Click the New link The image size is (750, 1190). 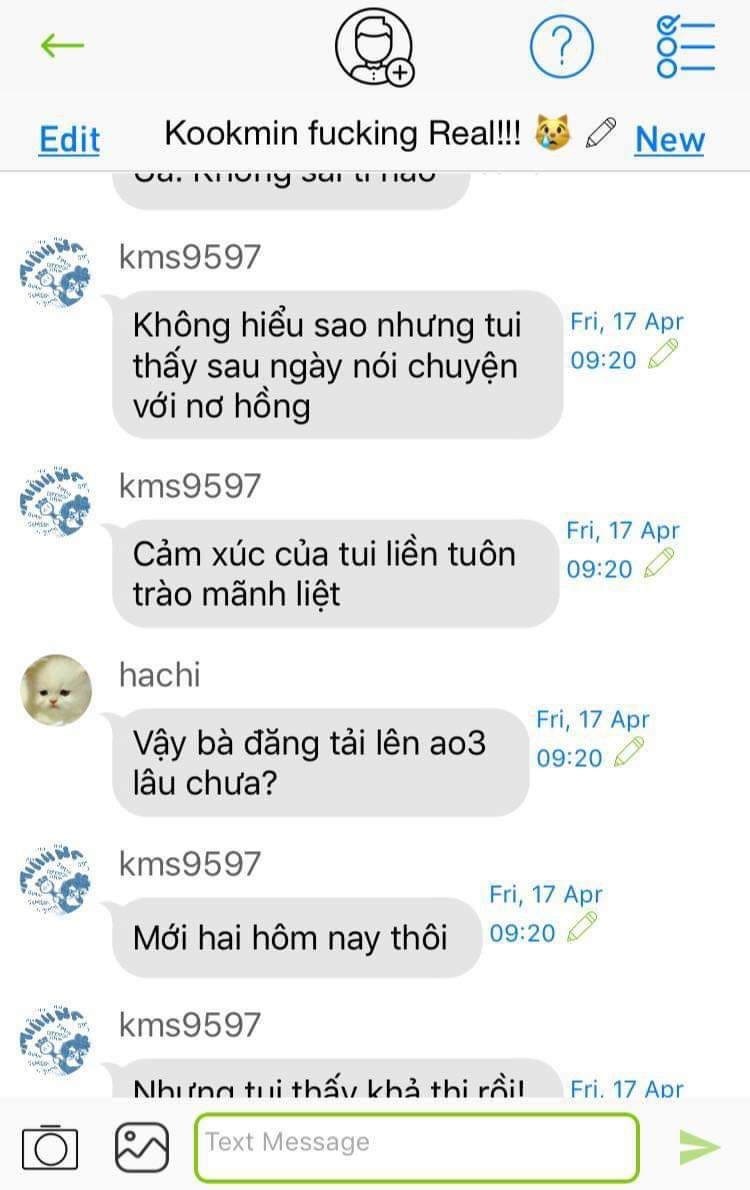(x=670, y=140)
